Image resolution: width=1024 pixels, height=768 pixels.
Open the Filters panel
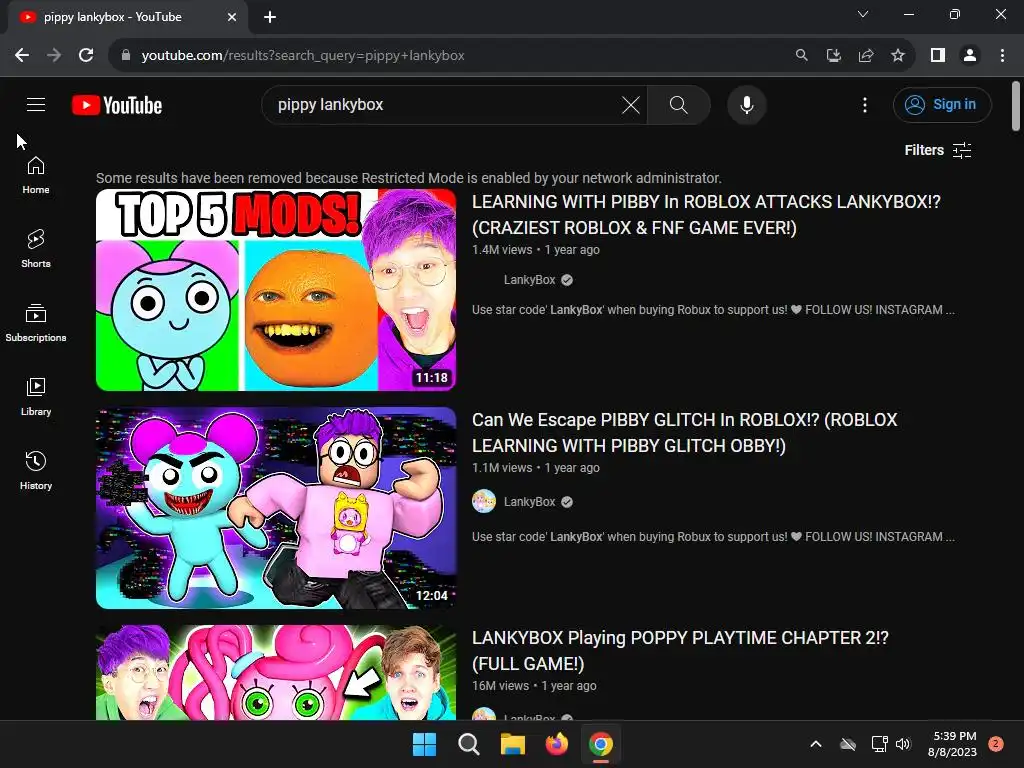tap(938, 150)
